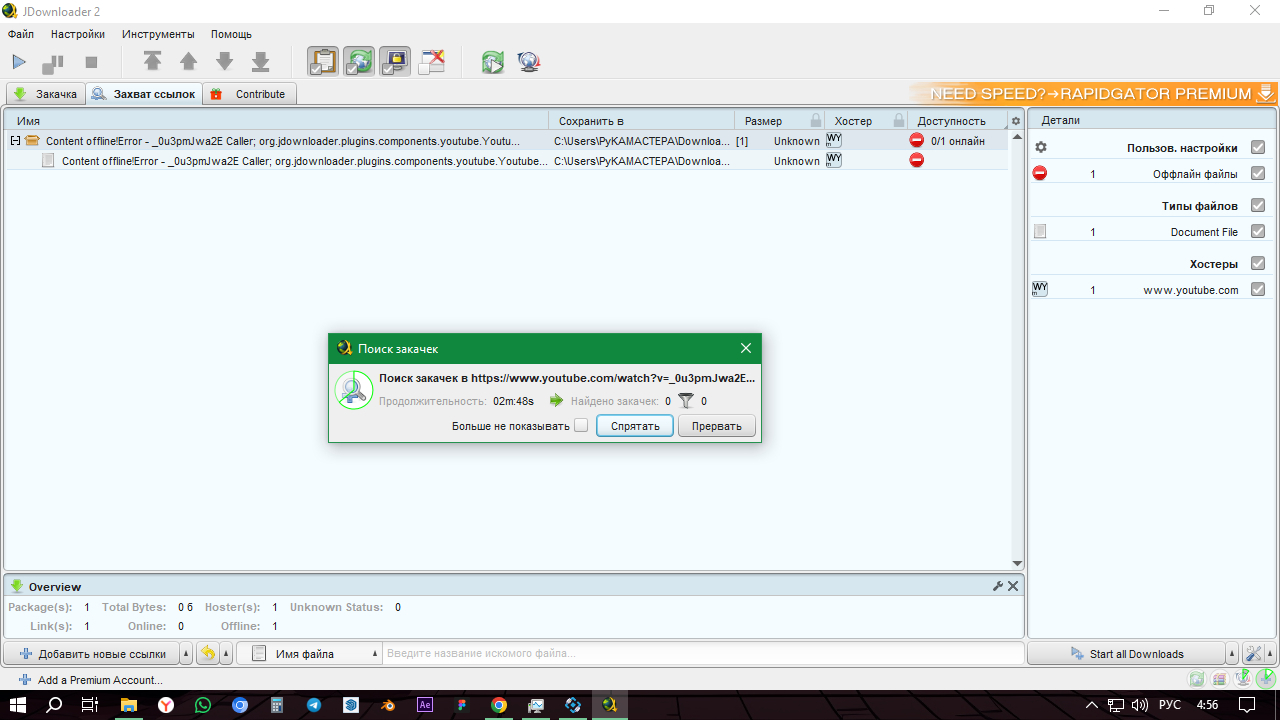The height and width of the screenshot is (720, 1280).
Task: Open the Помощь menu
Action: [x=231, y=34]
